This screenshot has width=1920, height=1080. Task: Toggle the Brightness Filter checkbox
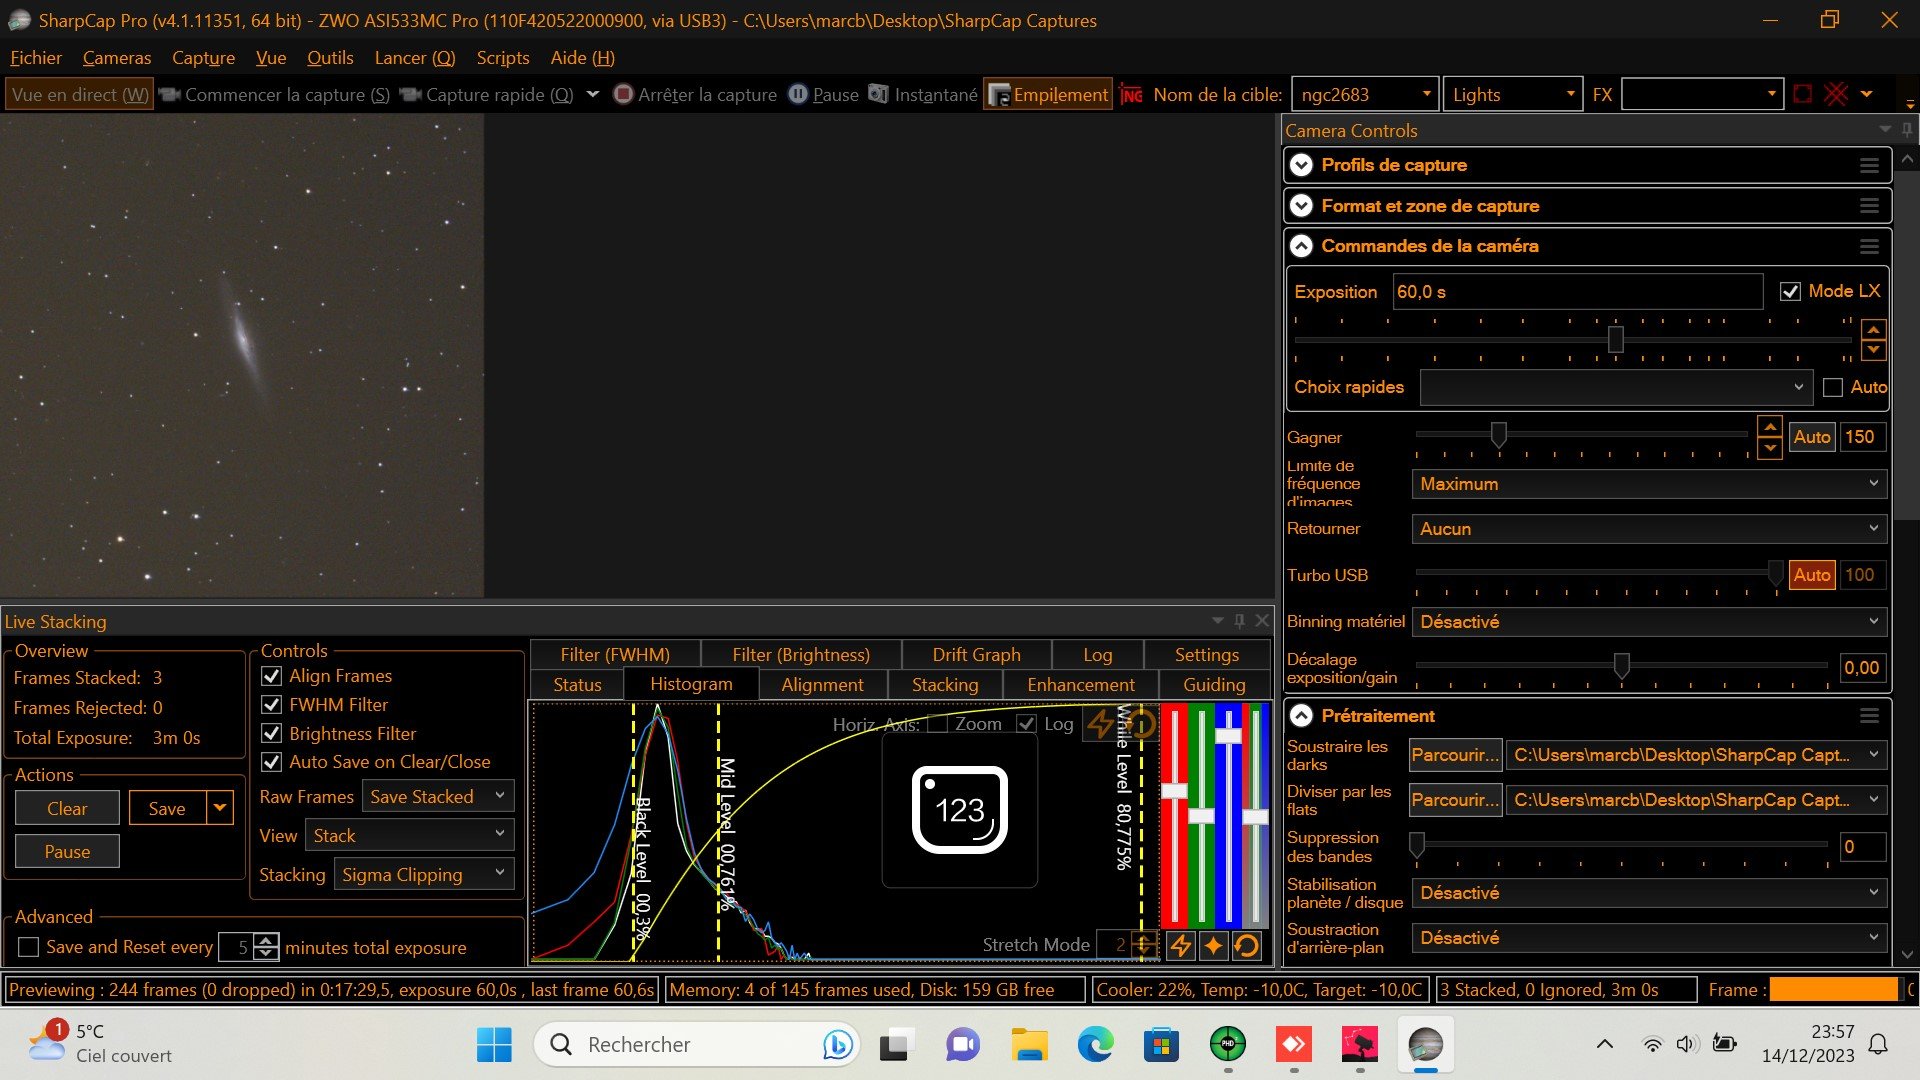(x=271, y=734)
